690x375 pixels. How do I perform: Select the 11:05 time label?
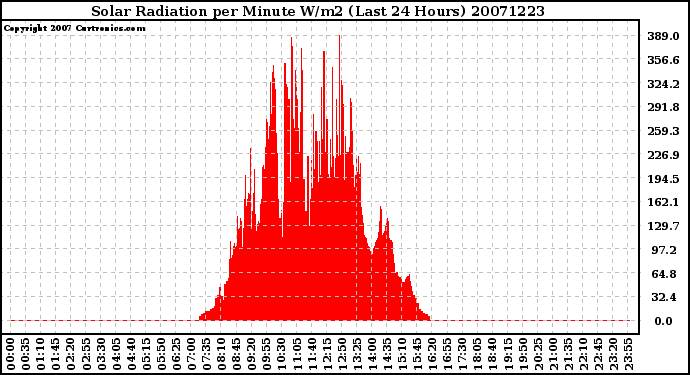point(297,354)
